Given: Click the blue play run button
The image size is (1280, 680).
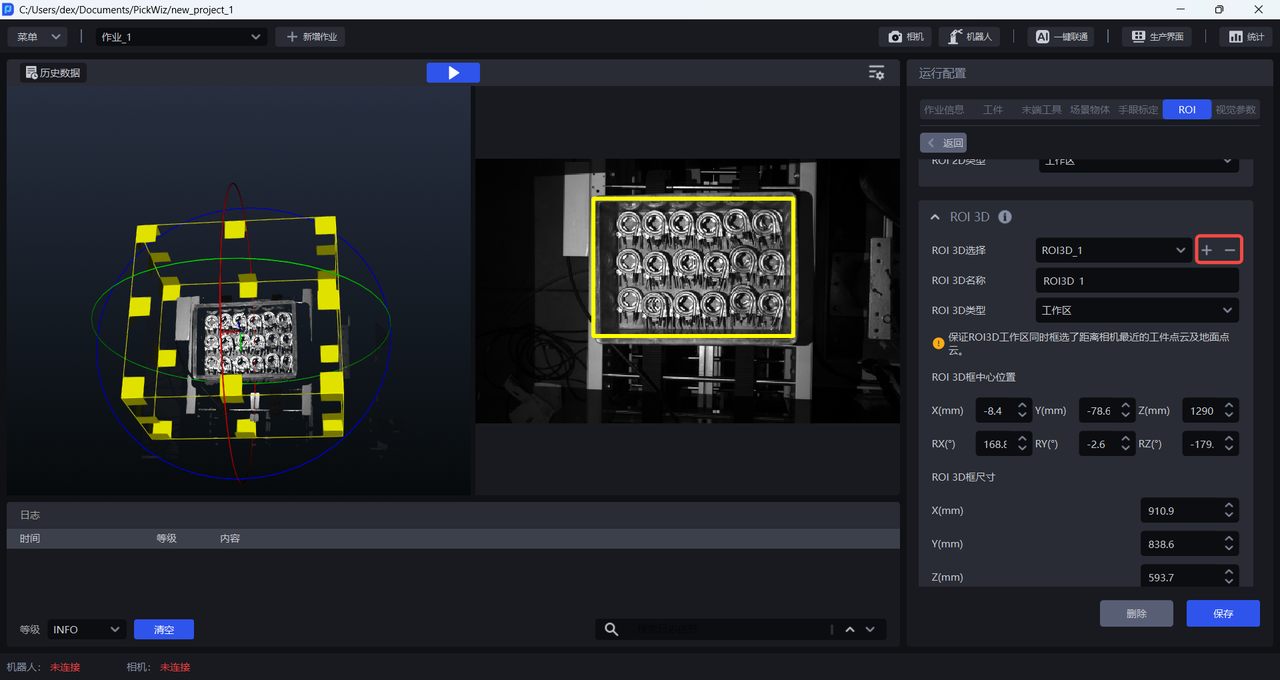Looking at the screenshot, I should [x=453, y=73].
